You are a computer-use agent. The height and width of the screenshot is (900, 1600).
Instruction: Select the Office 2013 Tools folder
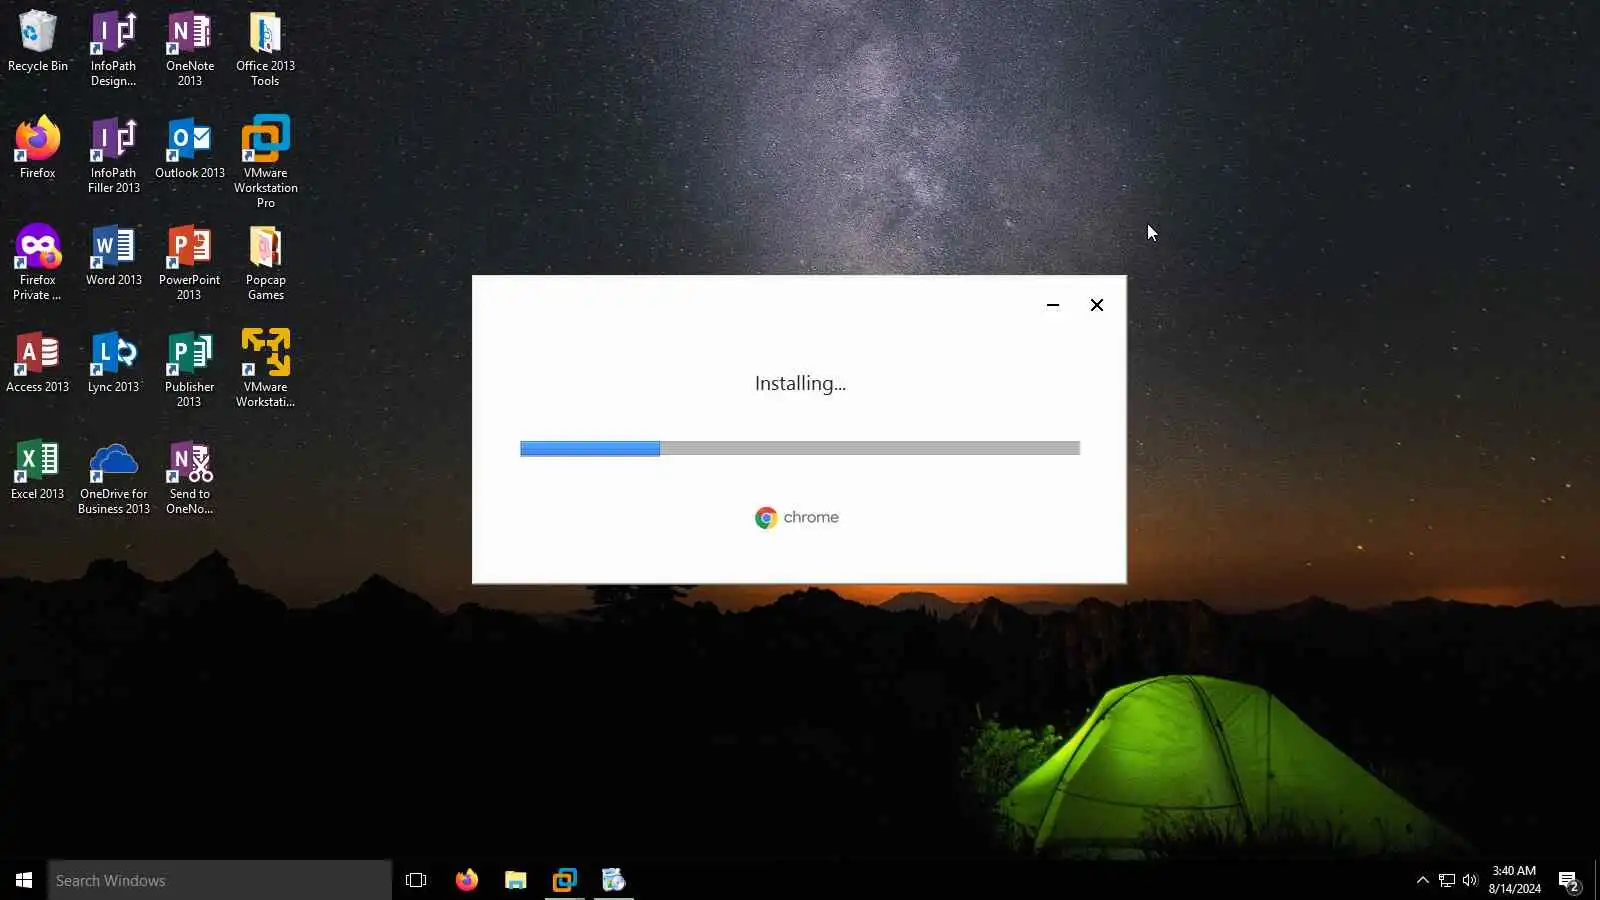pyautogui.click(x=265, y=49)
